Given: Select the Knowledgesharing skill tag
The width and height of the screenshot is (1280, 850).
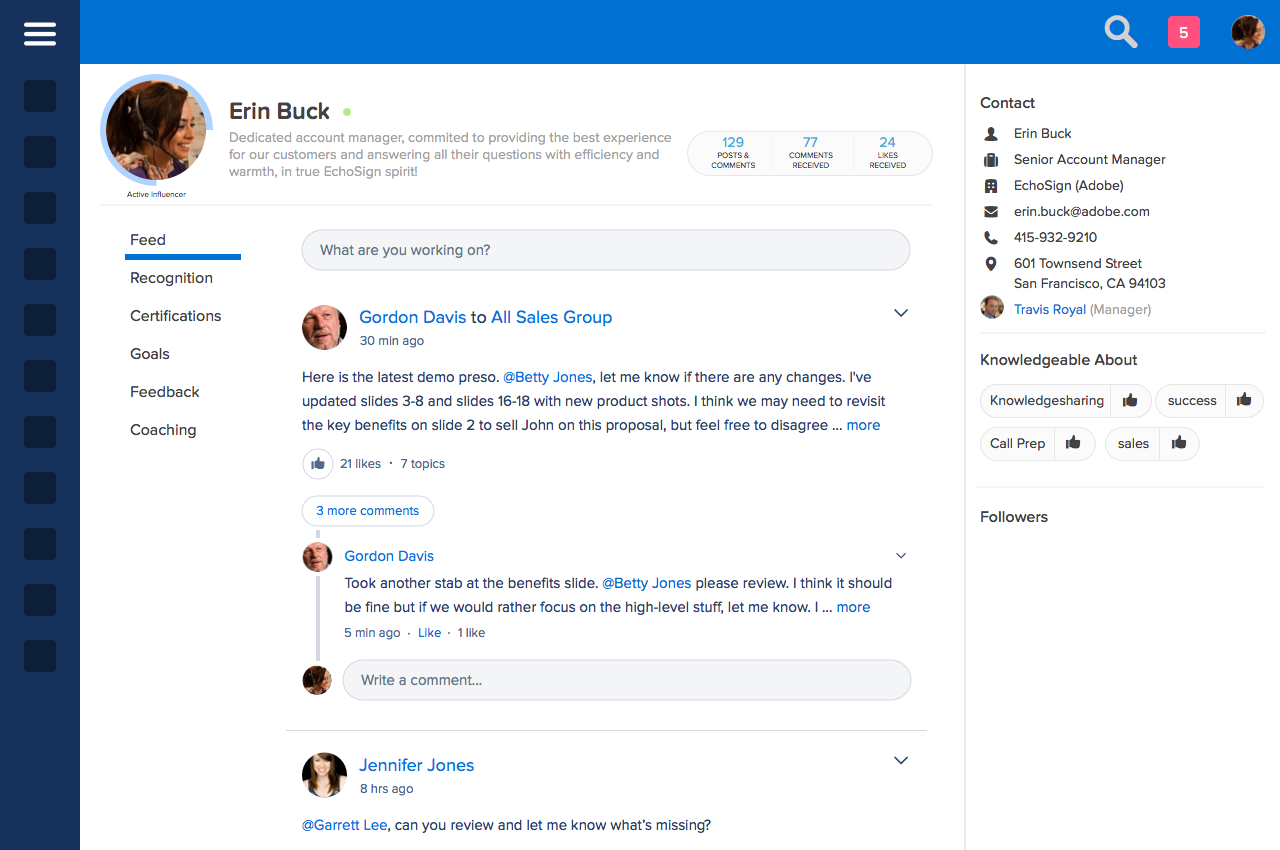Looking at the screenshot, I should (1047, 400).
